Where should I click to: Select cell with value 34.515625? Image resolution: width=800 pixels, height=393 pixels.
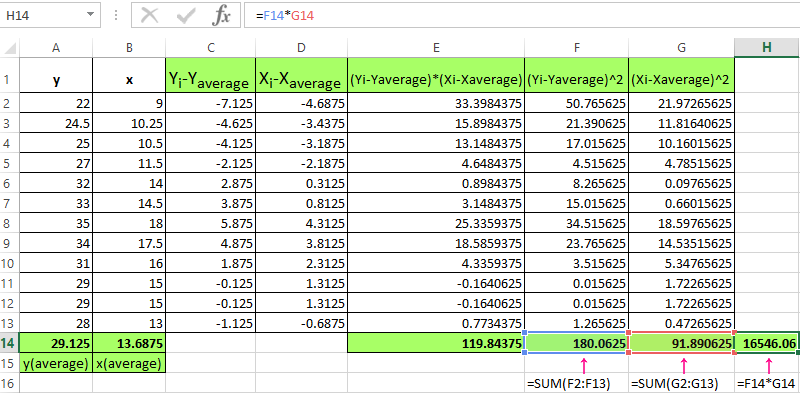[x=577, y=224]
